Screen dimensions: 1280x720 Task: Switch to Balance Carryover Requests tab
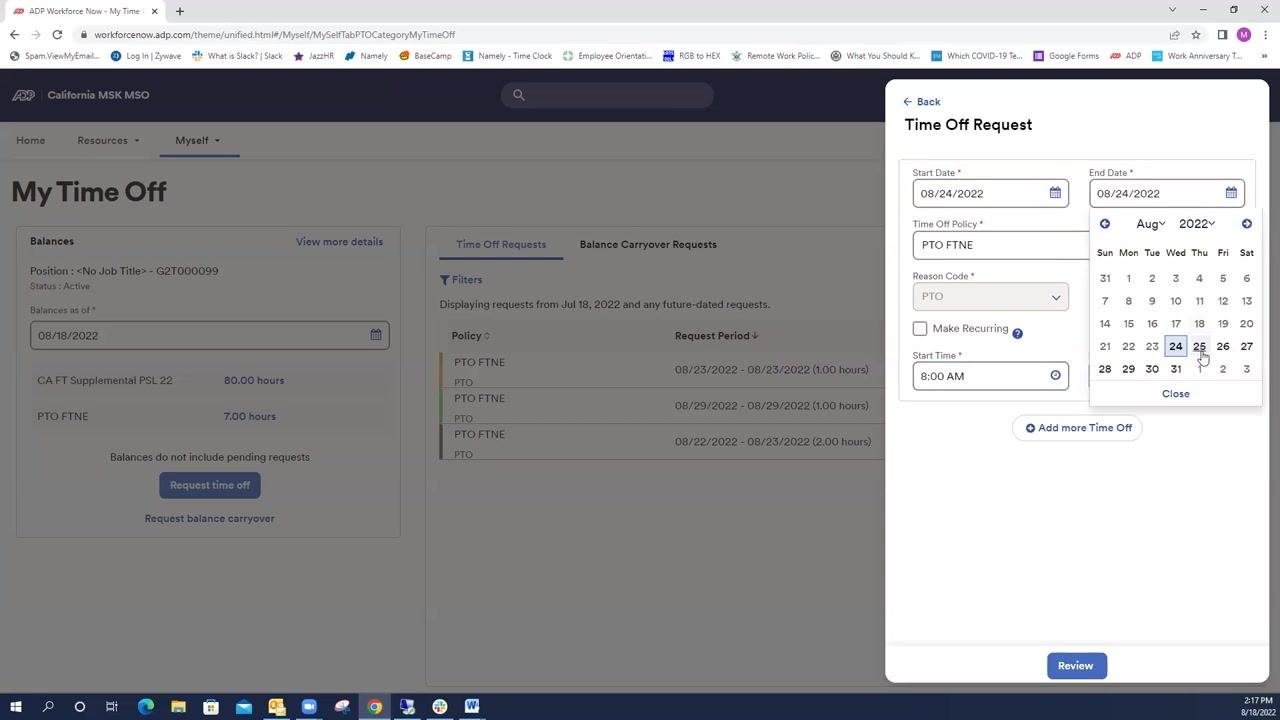point(648,244)
